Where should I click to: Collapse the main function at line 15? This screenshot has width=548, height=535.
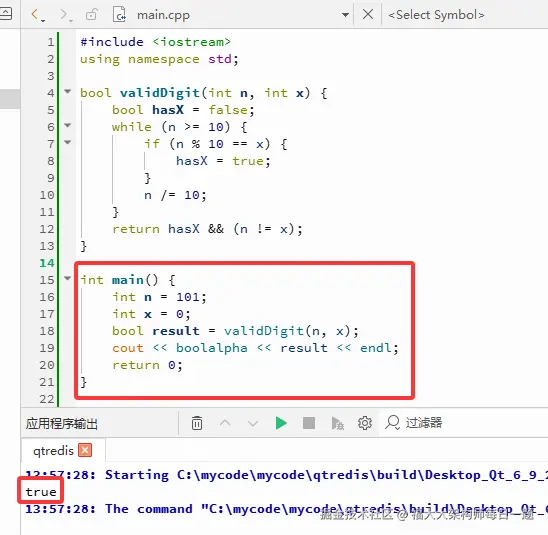pos(68,279)
